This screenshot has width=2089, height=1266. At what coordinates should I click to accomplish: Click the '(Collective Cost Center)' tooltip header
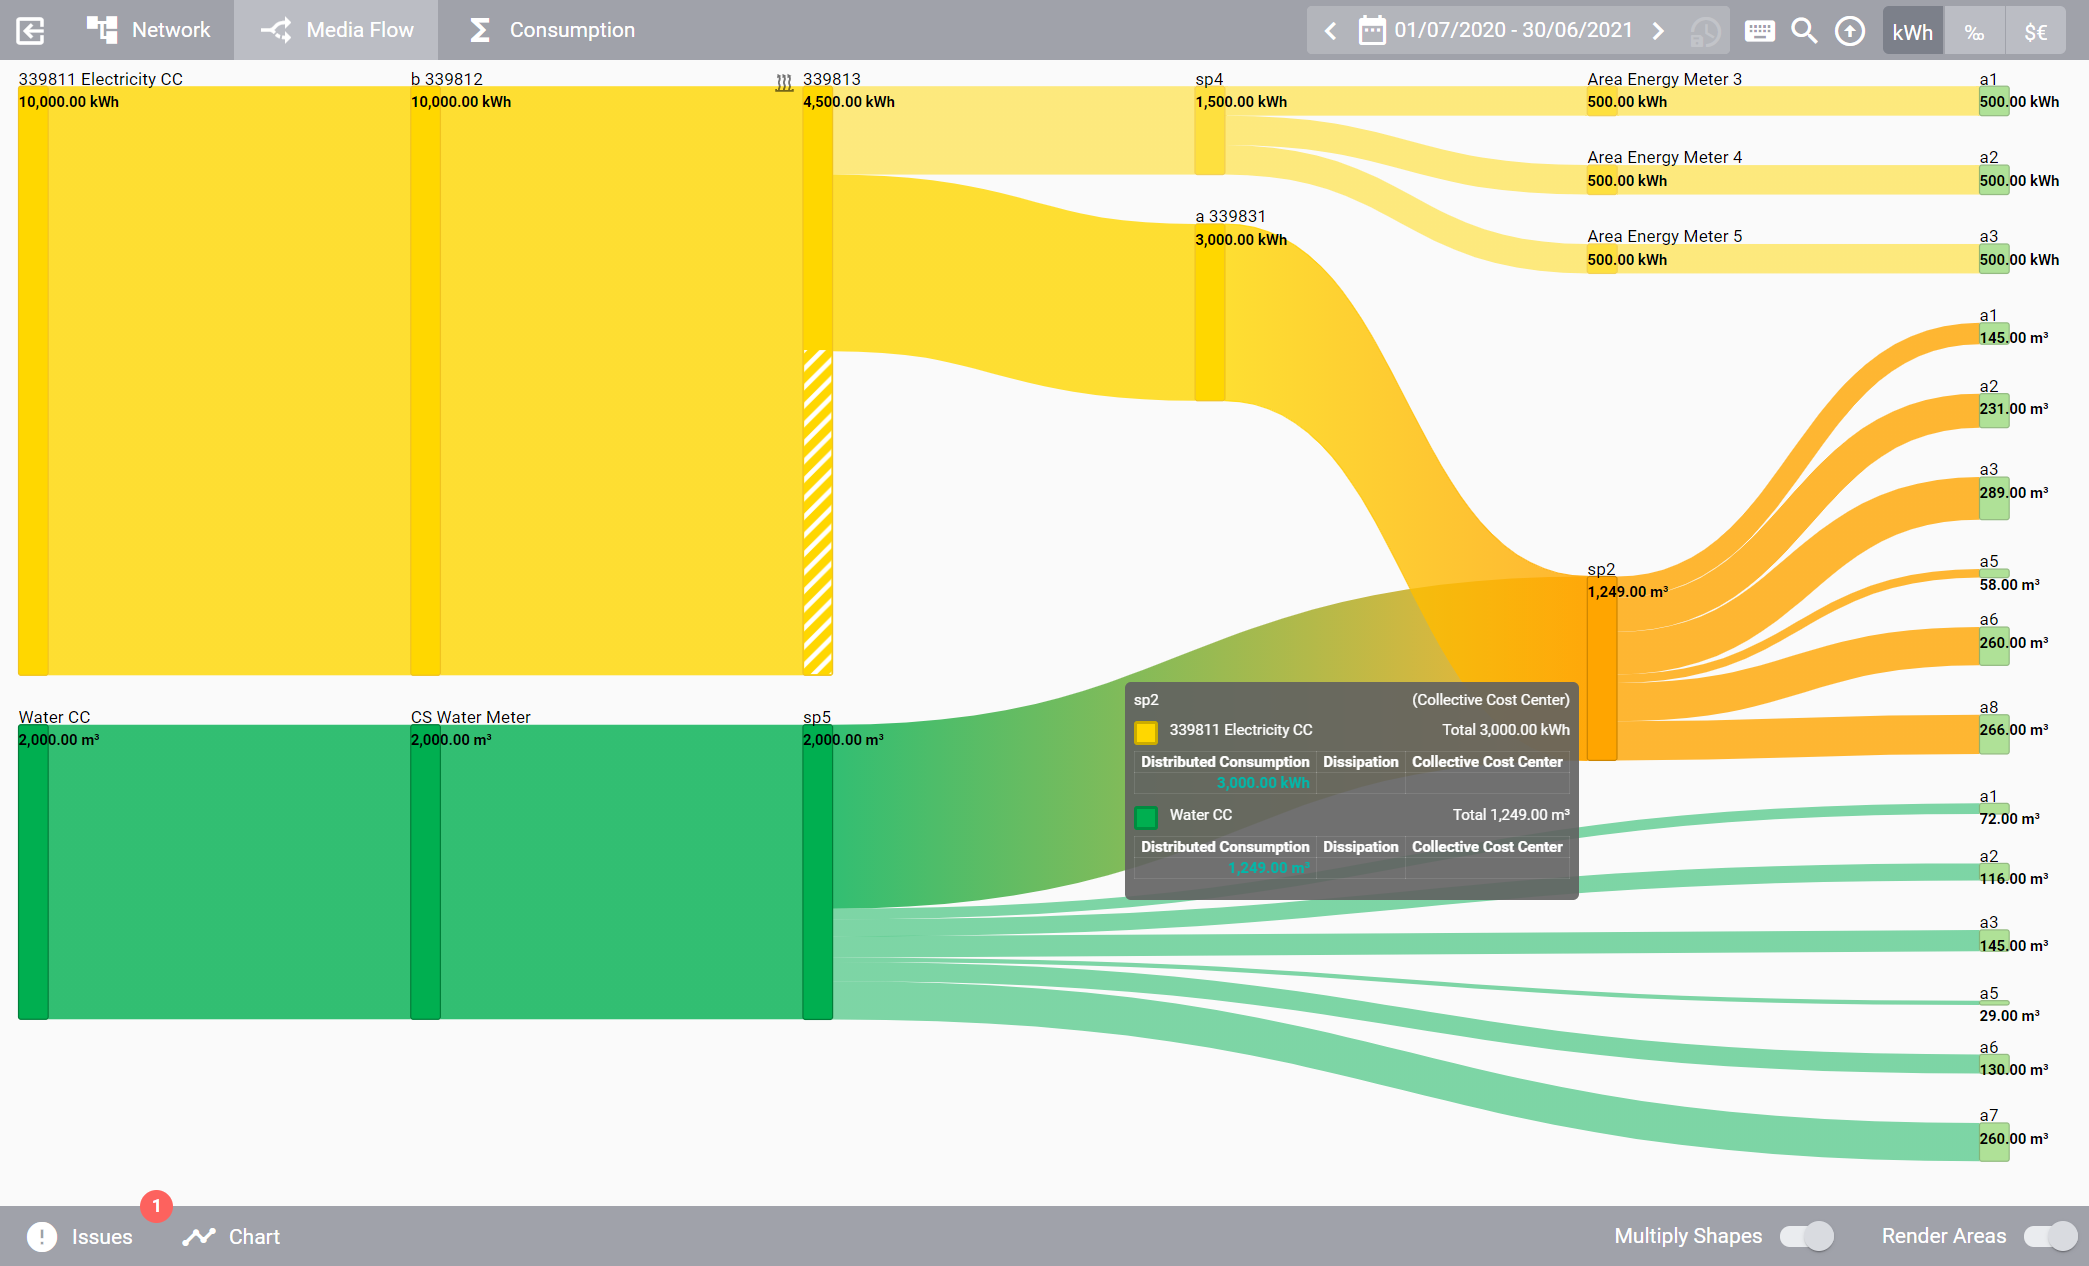(1491, 700)
